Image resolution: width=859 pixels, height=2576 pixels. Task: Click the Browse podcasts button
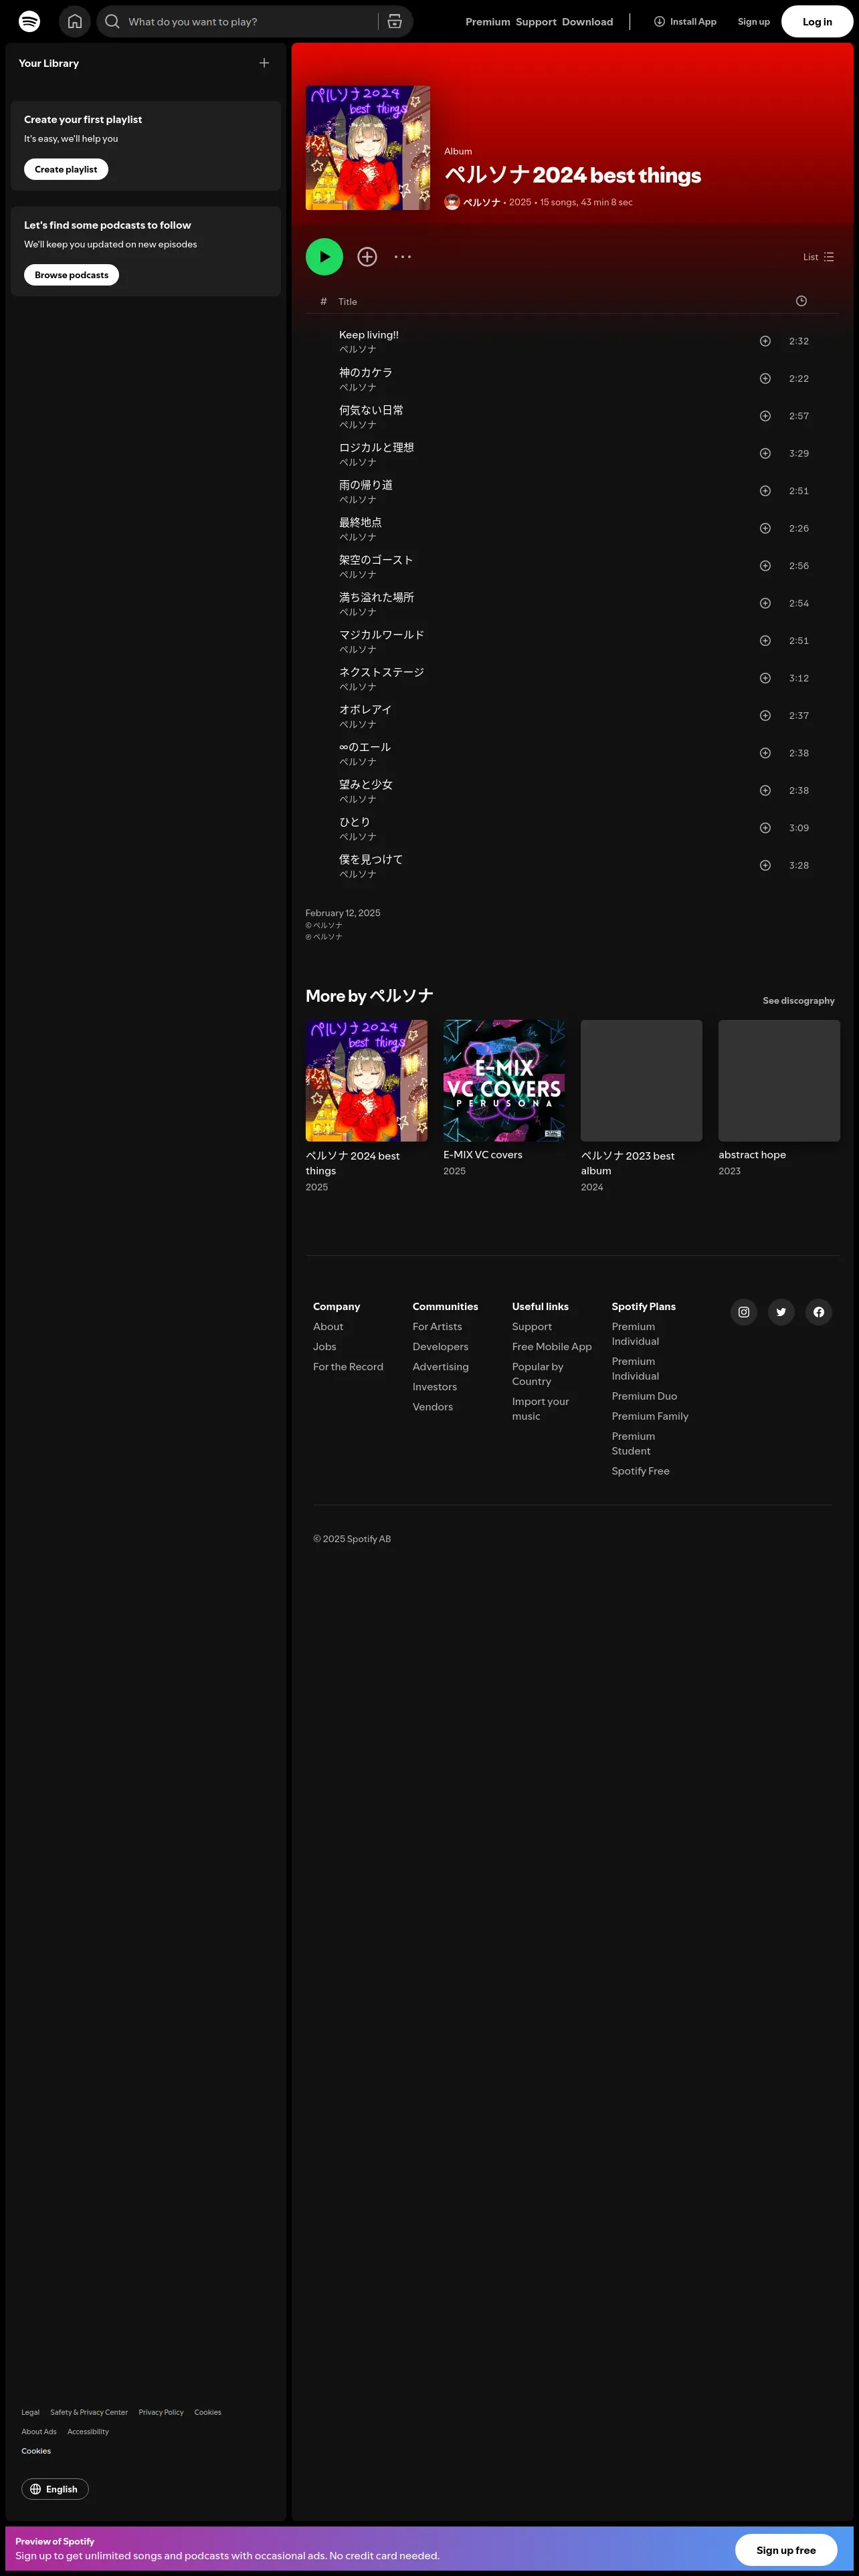click(72, 275)
